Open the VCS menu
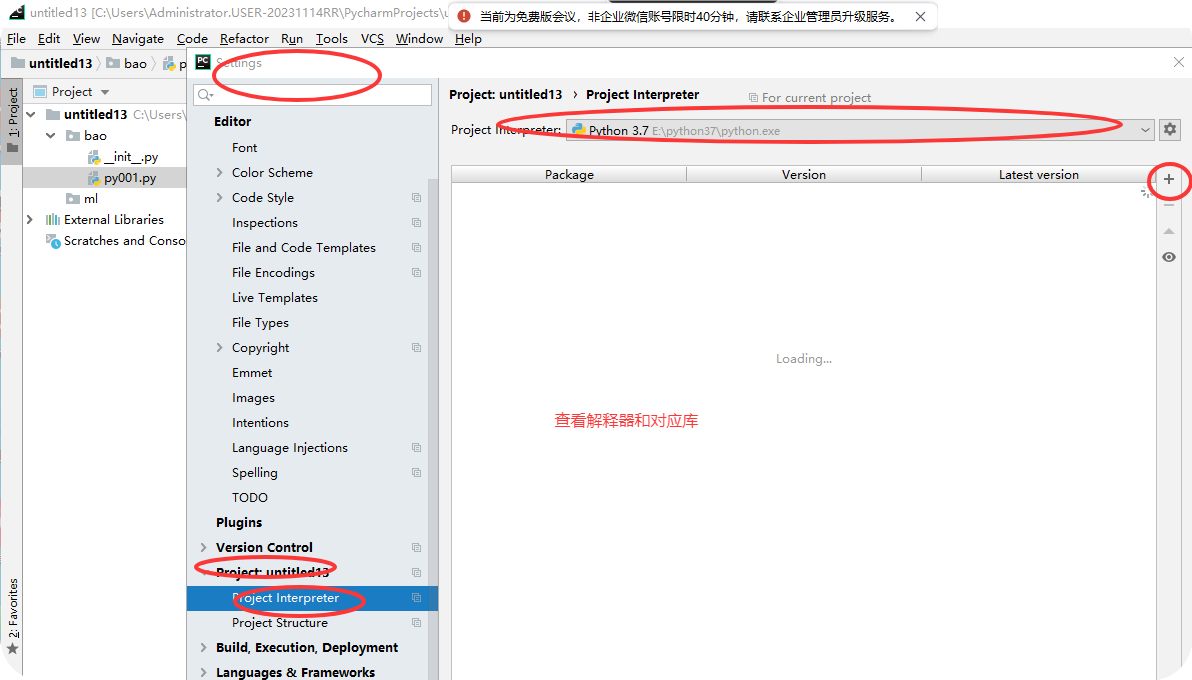Image resolution: width=1192 pixels, height=680 pixels. pyautogui.click(x=372, y=39)
